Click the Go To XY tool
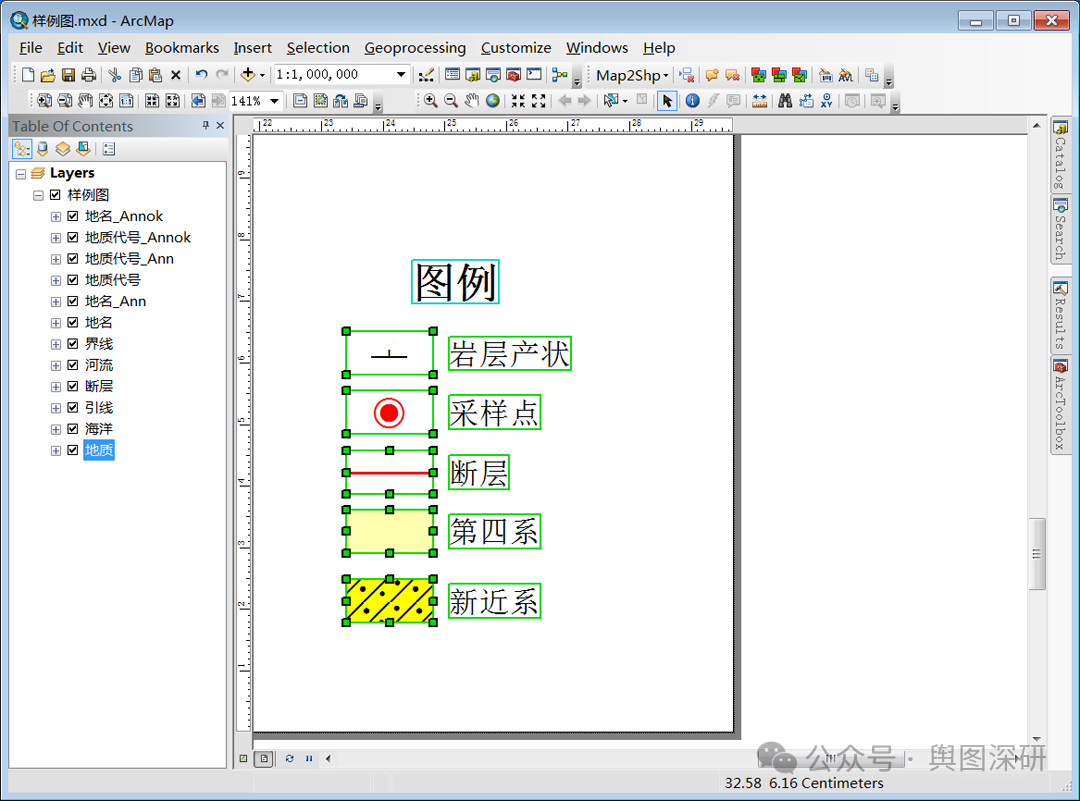 826,101
